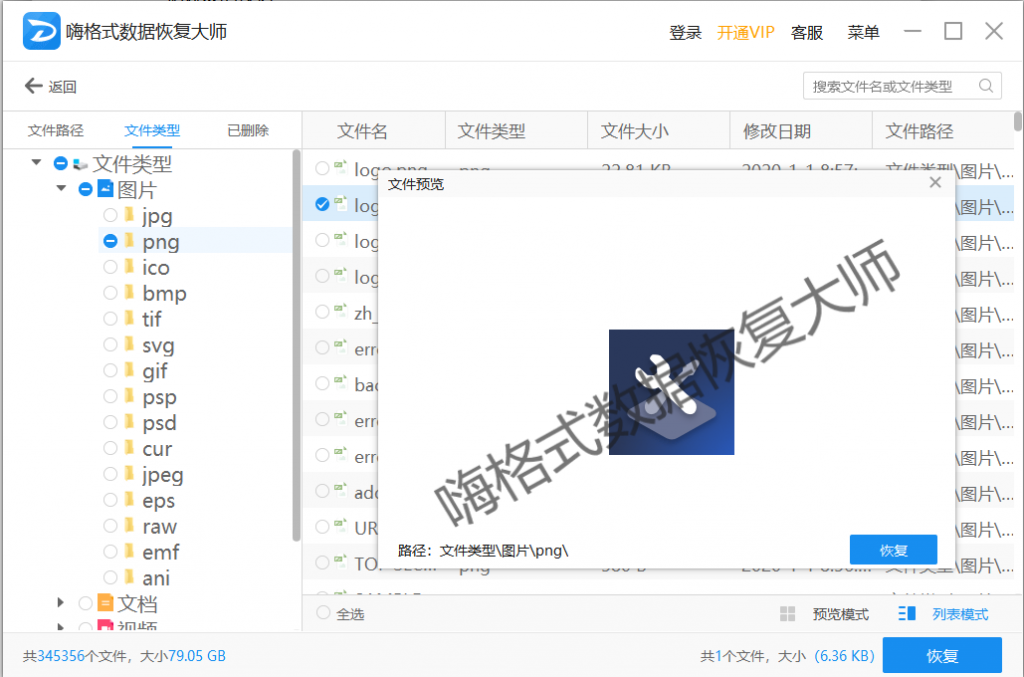Select the cur tree item

click(x=157, y=449)
